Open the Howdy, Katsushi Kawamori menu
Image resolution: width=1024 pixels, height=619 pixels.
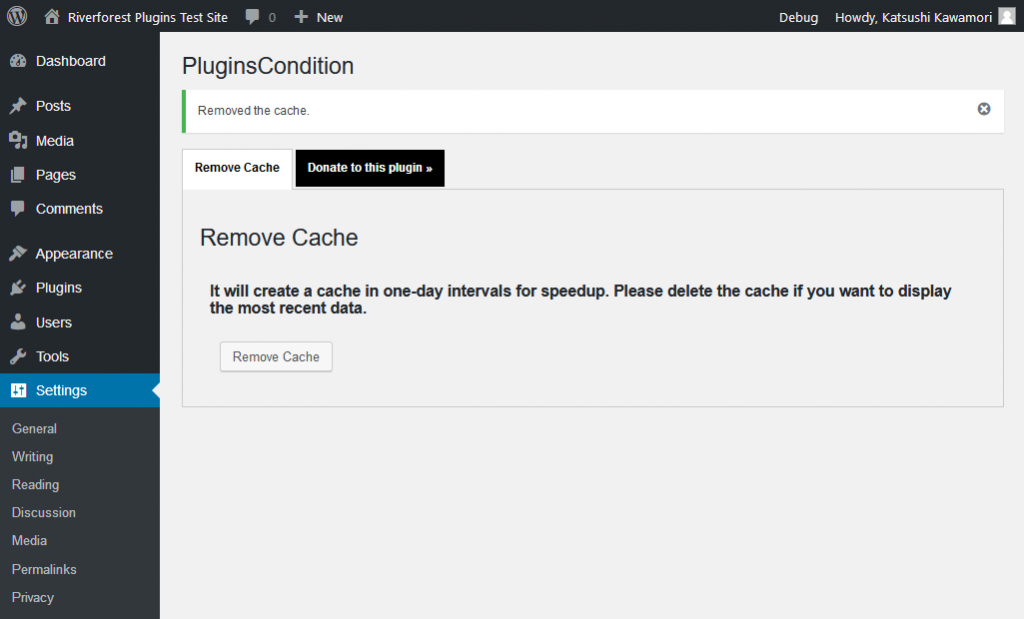pyautogui.click(x=912, y=17)
